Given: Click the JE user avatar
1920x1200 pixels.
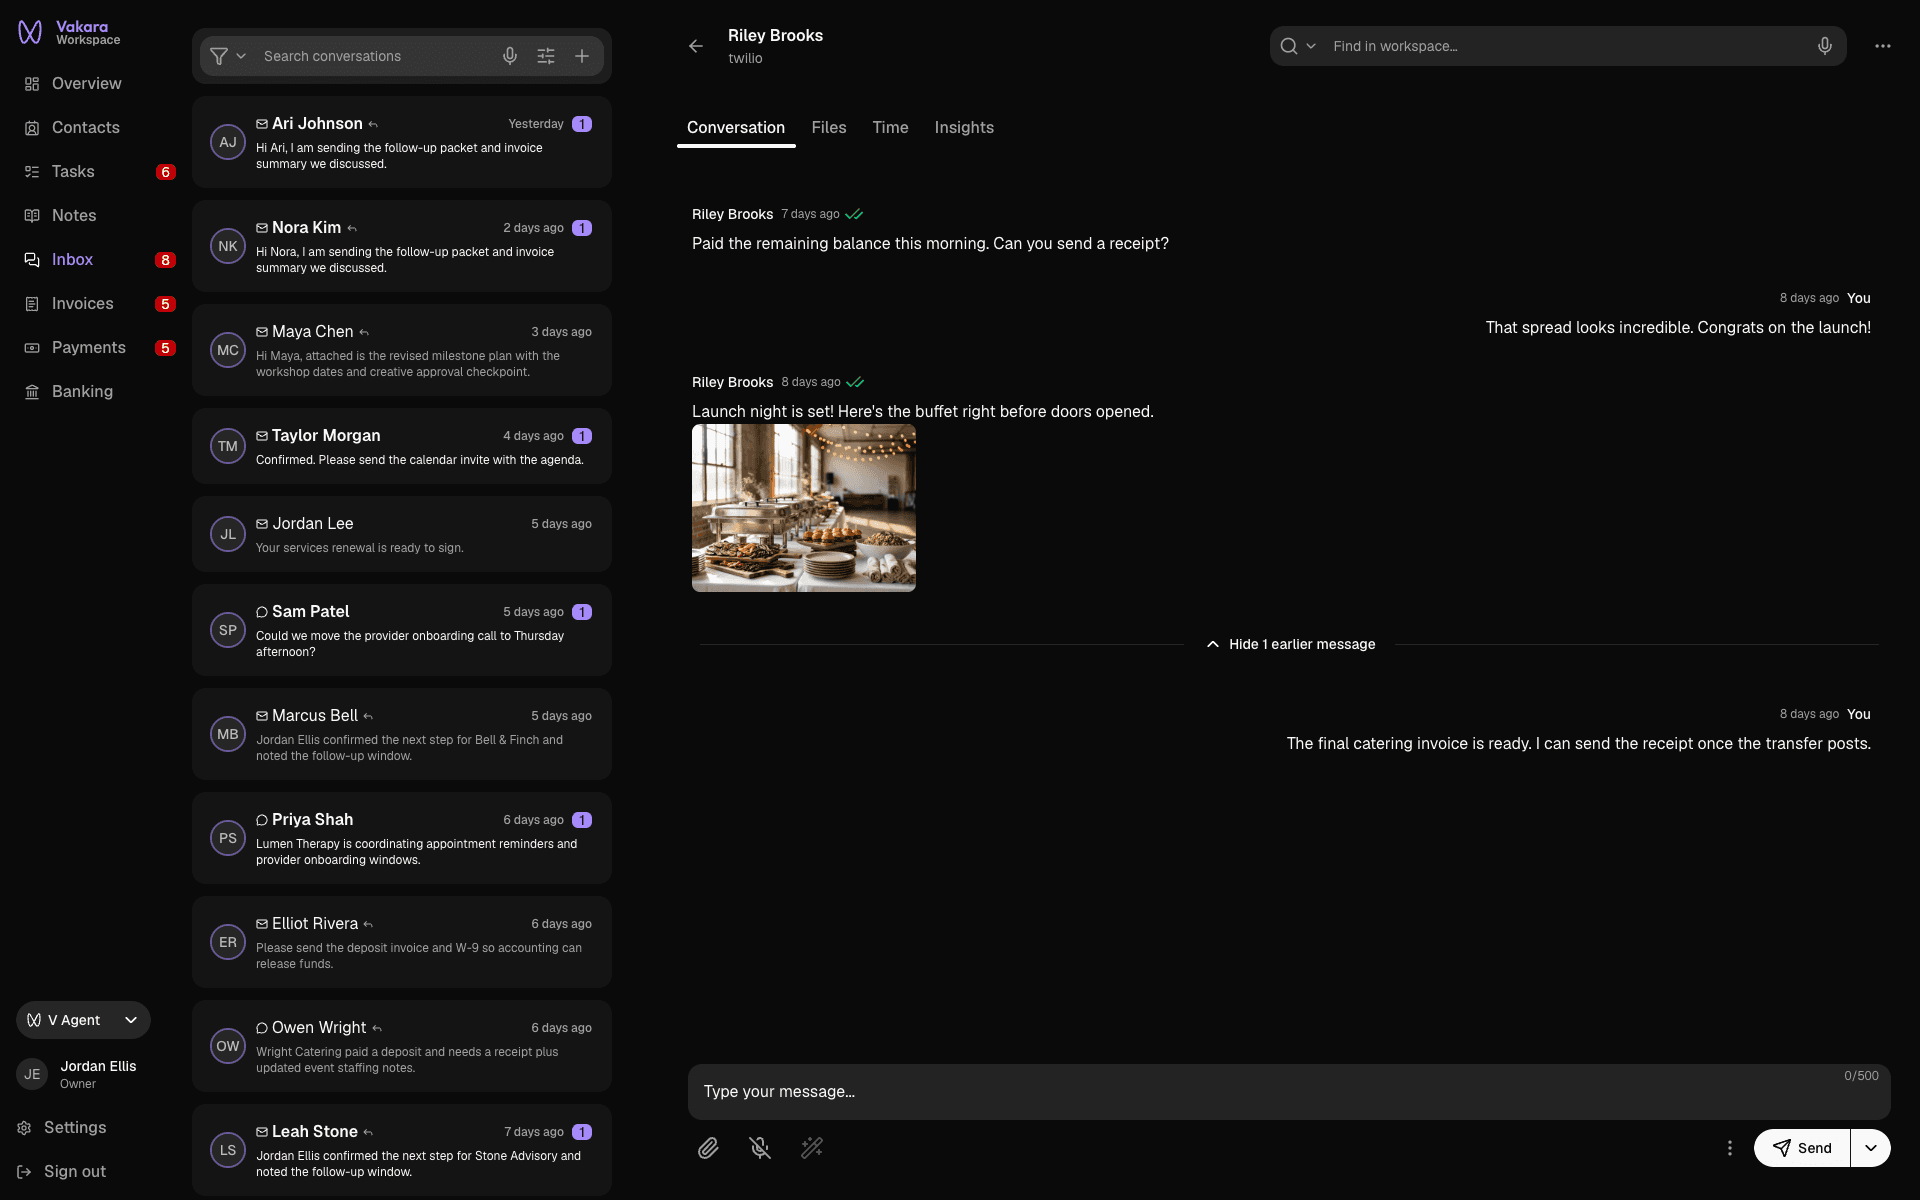Looking at the screenshot, I should pyautogui.click(x=32, y=1074).
